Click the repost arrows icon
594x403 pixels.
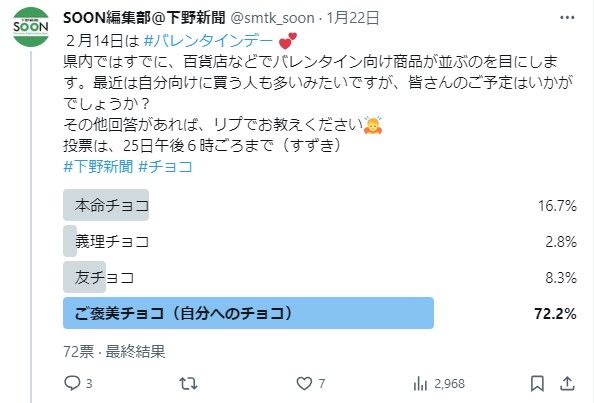(188, 384)
